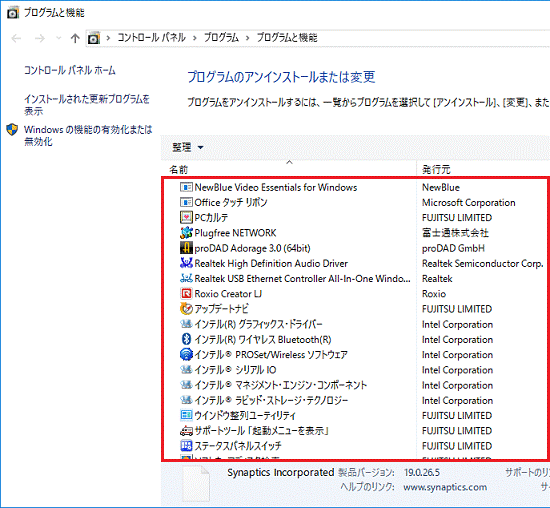This screenshot has width=550, height=508.
Task: Open Windows の機能の有効化または無効化 link
Action: point(88,135)
